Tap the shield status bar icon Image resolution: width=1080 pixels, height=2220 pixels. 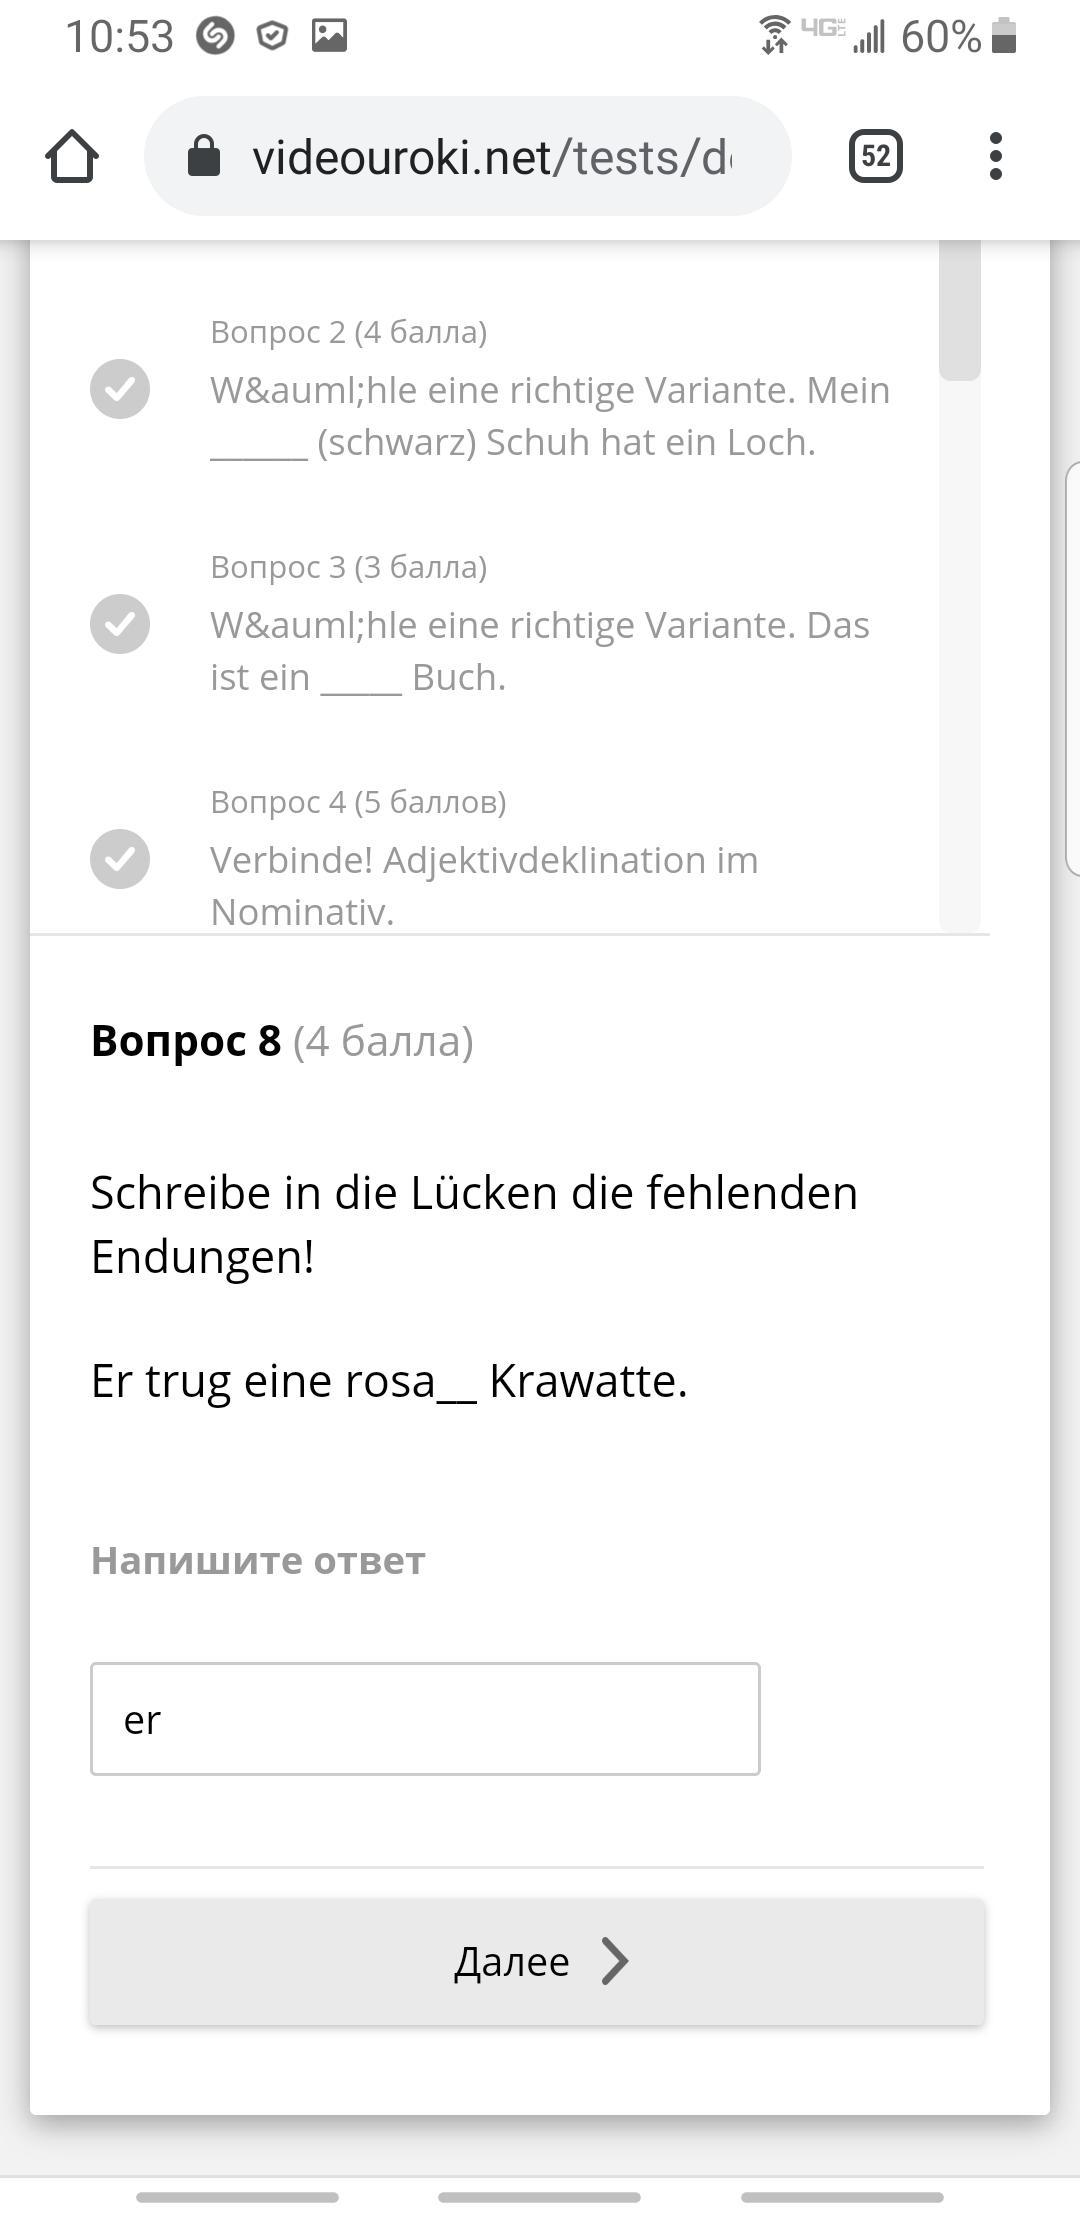272,36
